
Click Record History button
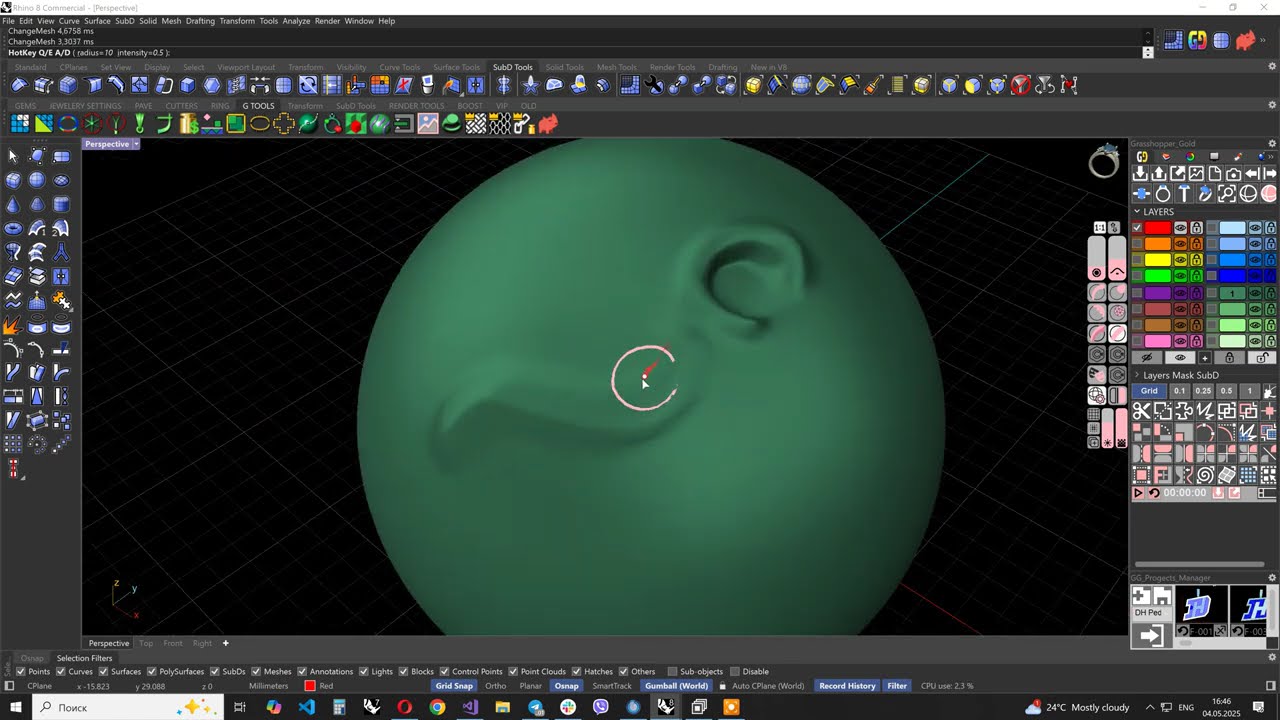847,686
